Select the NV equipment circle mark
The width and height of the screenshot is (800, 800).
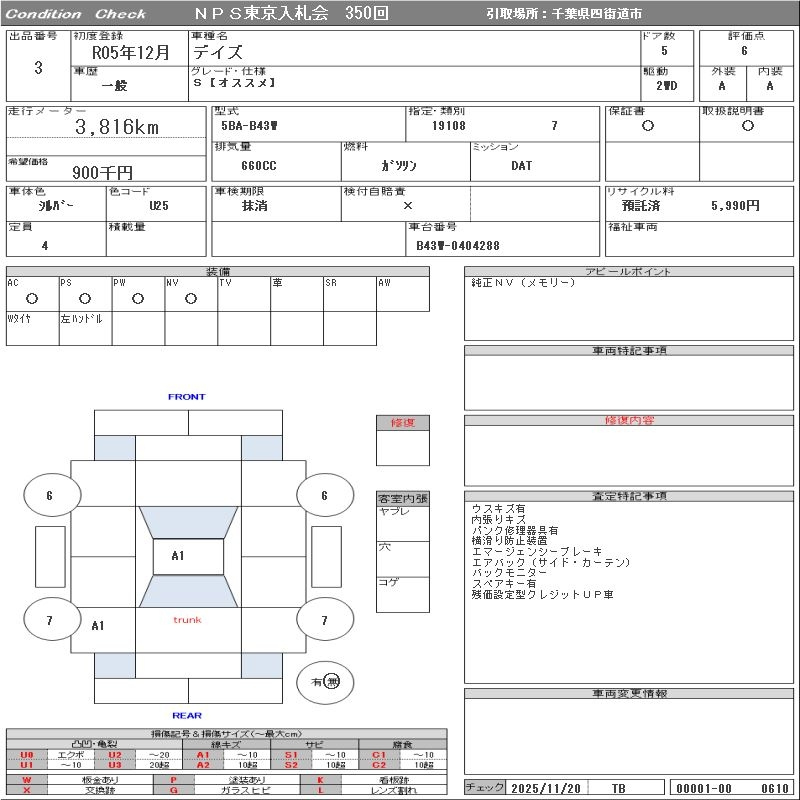[x=191, y=298]
